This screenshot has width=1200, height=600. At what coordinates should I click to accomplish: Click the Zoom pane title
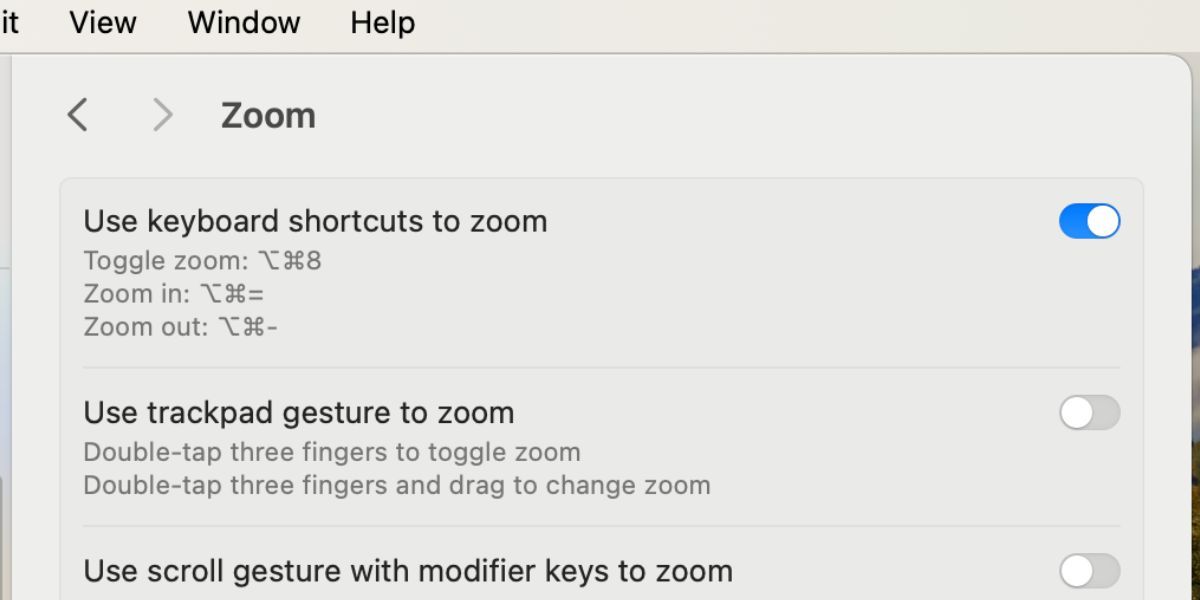[268, 115]
